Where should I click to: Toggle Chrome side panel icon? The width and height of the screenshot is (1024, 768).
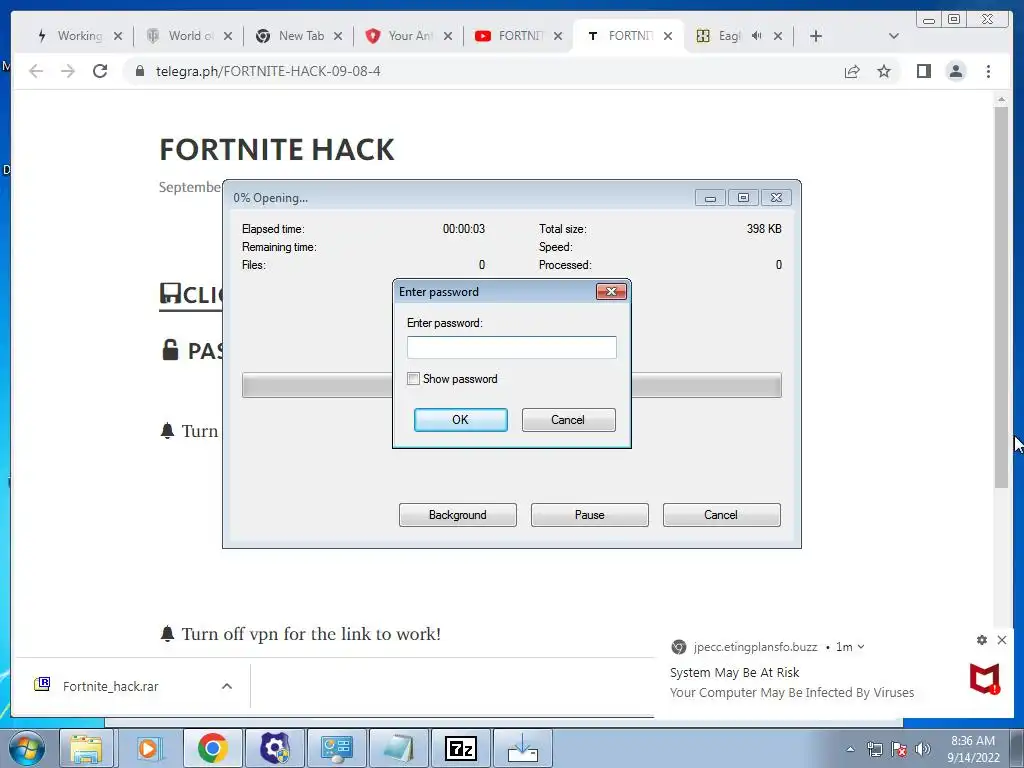(x=923, y=71)
